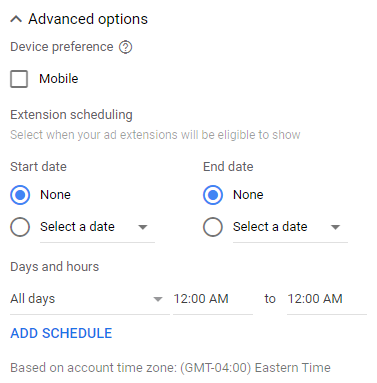Open the Start date picker dropdown arrow
Screen dimensions: 377x383
143,227
